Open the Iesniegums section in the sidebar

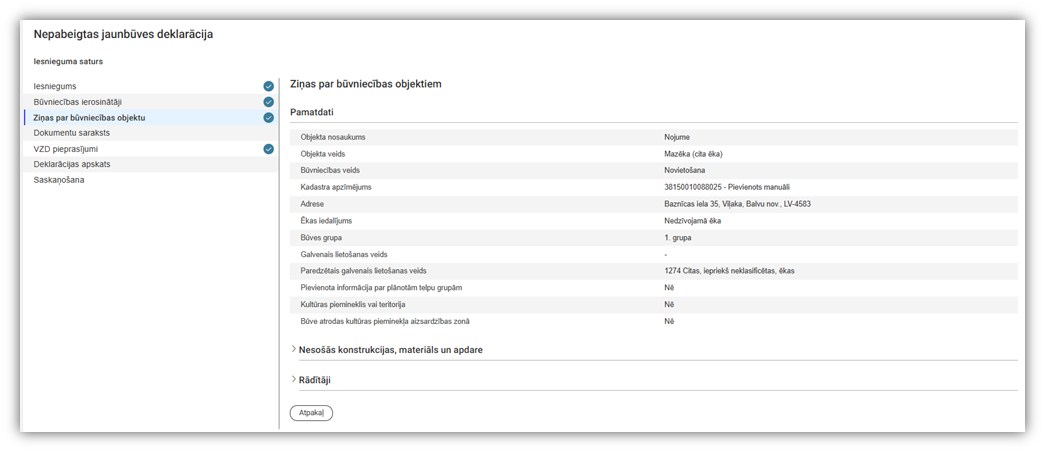coord(55,87)
